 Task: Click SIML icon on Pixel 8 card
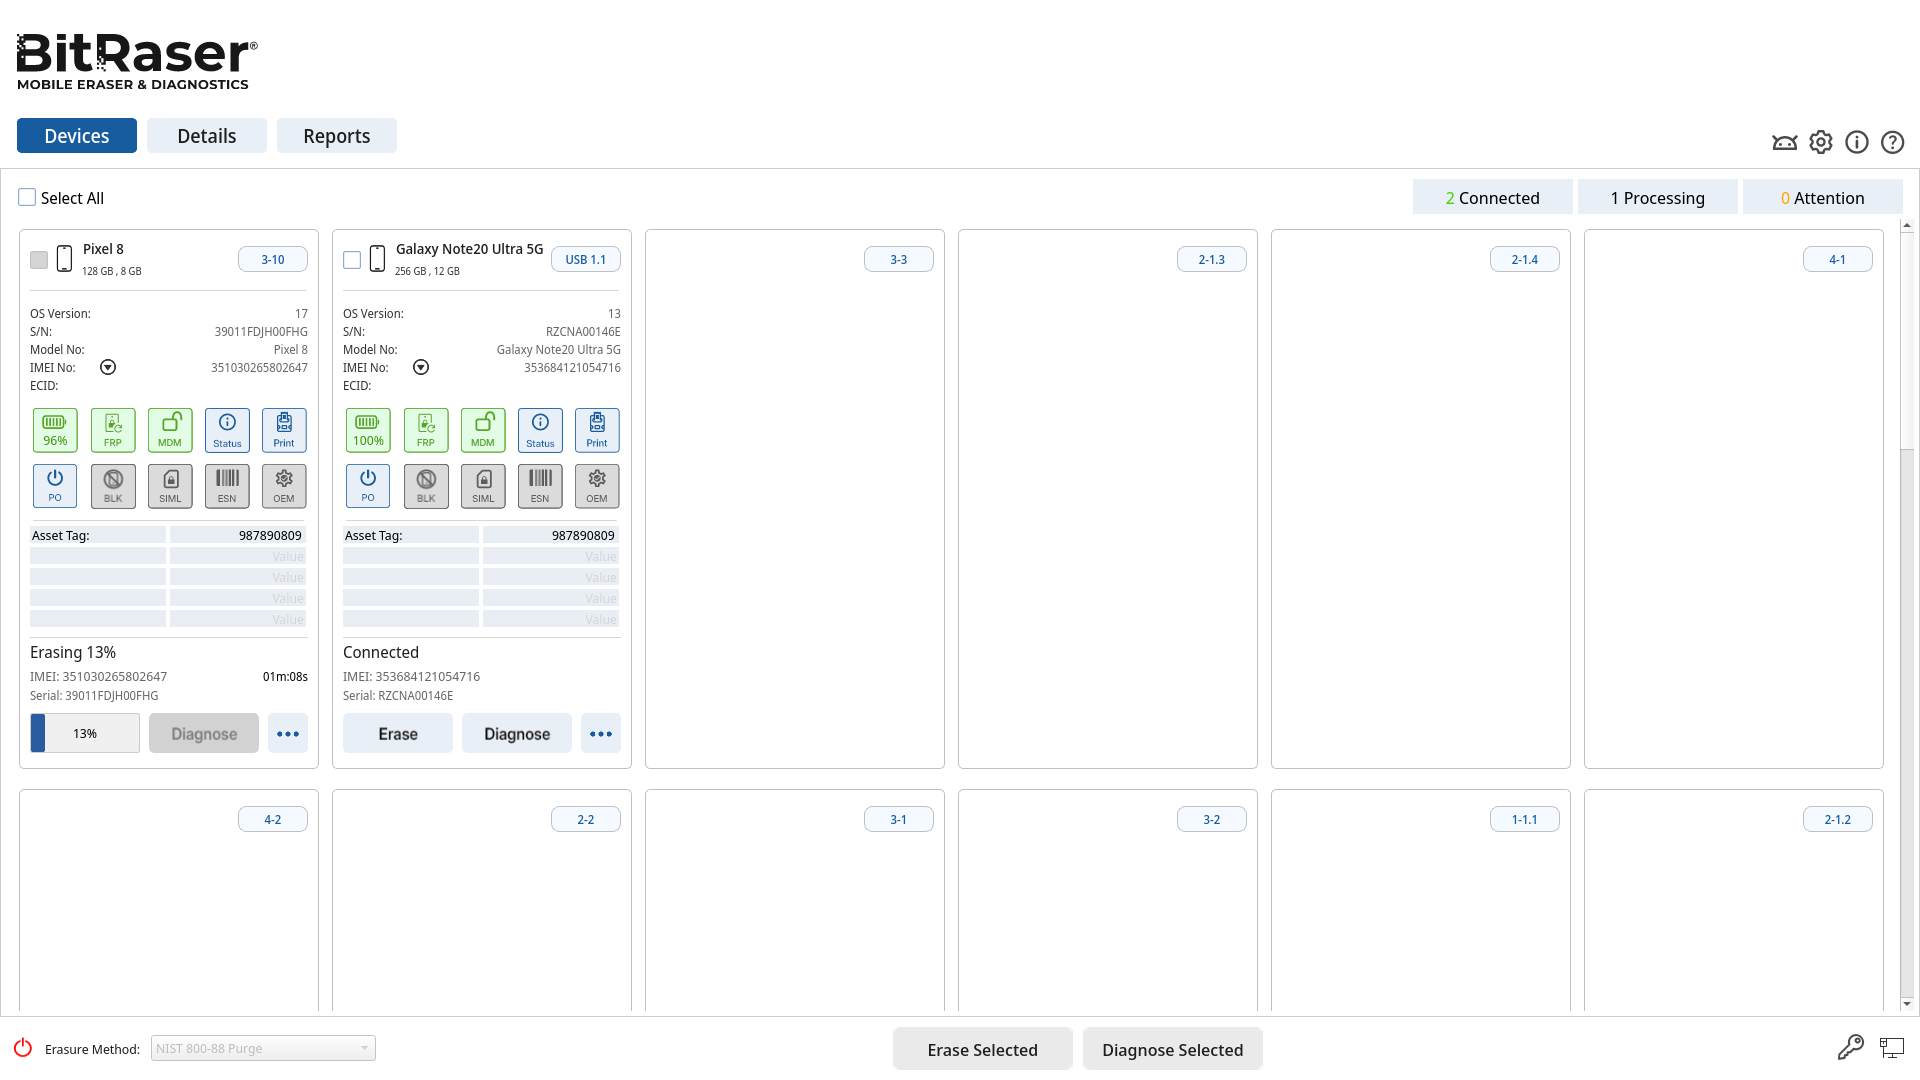170,486
